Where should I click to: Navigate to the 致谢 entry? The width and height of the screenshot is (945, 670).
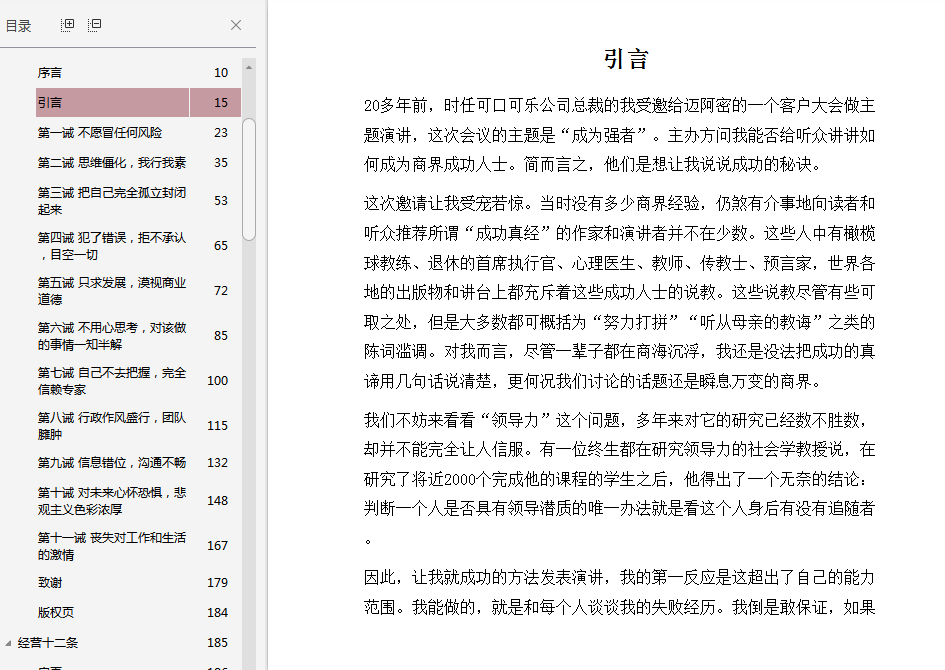(x=49, y=583)
